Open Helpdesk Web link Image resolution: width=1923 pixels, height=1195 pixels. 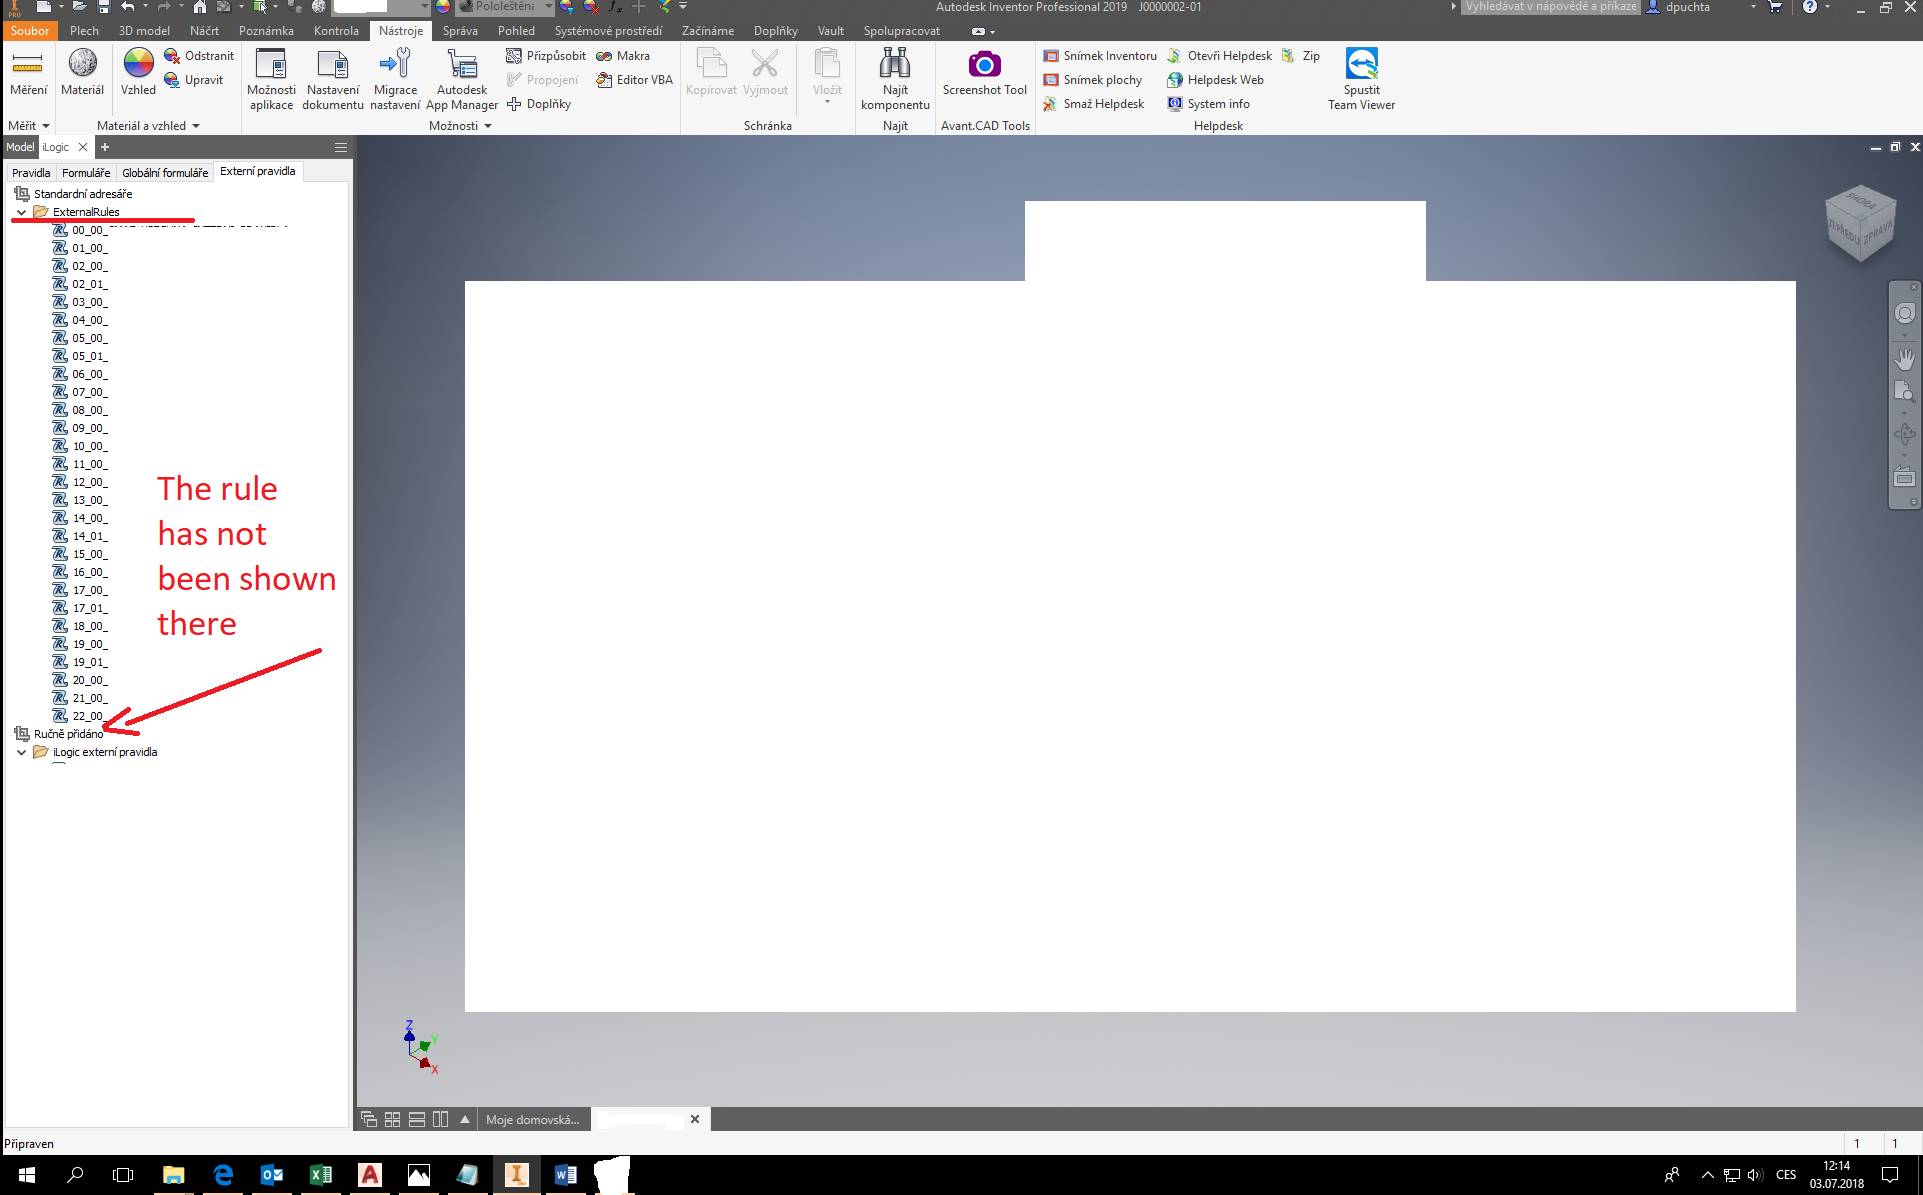pyautogui.click(x=1215, y=80)
